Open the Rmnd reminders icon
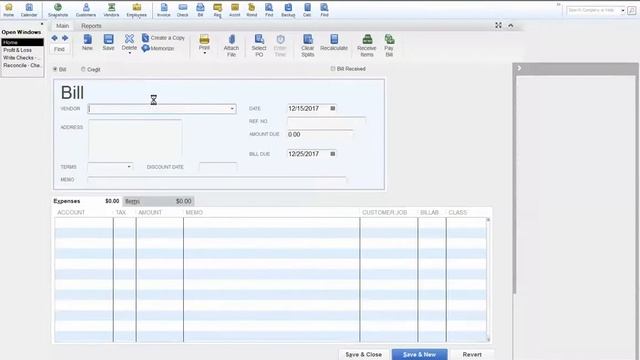 pos(252,10)
